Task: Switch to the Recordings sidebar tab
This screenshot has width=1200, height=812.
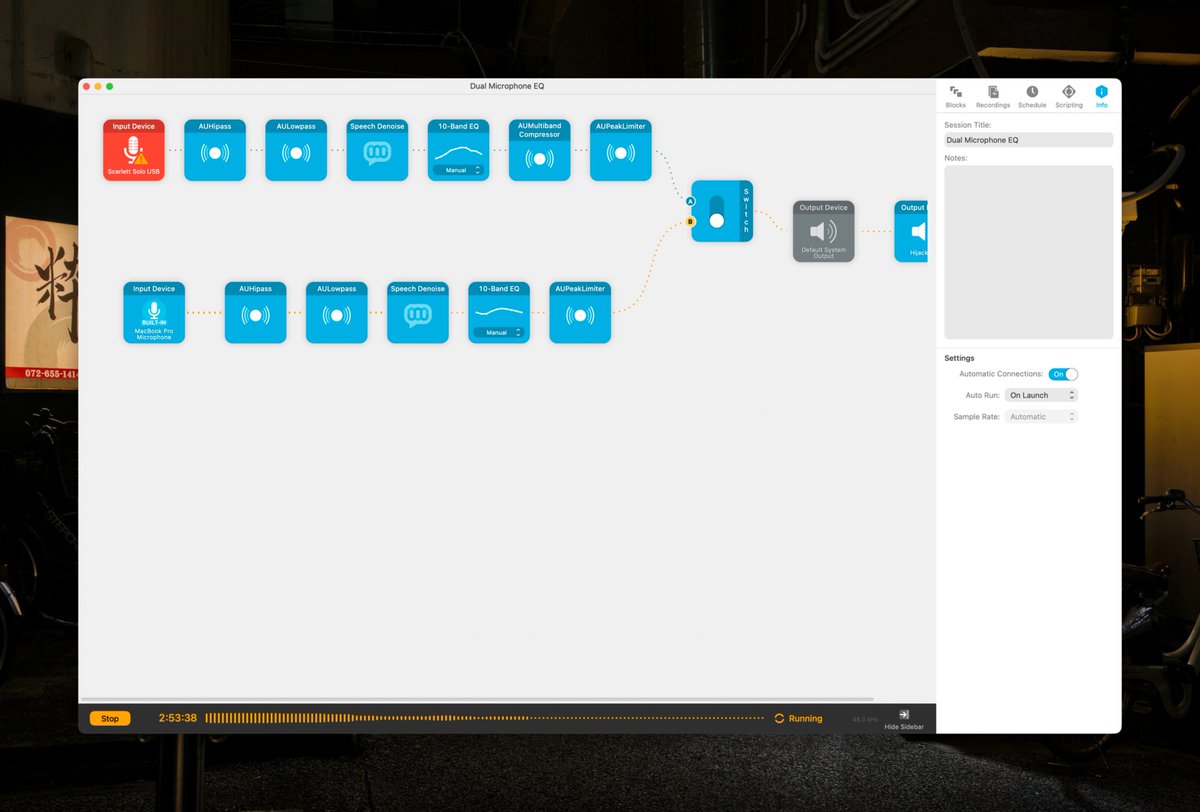Action: click(993, 96)
